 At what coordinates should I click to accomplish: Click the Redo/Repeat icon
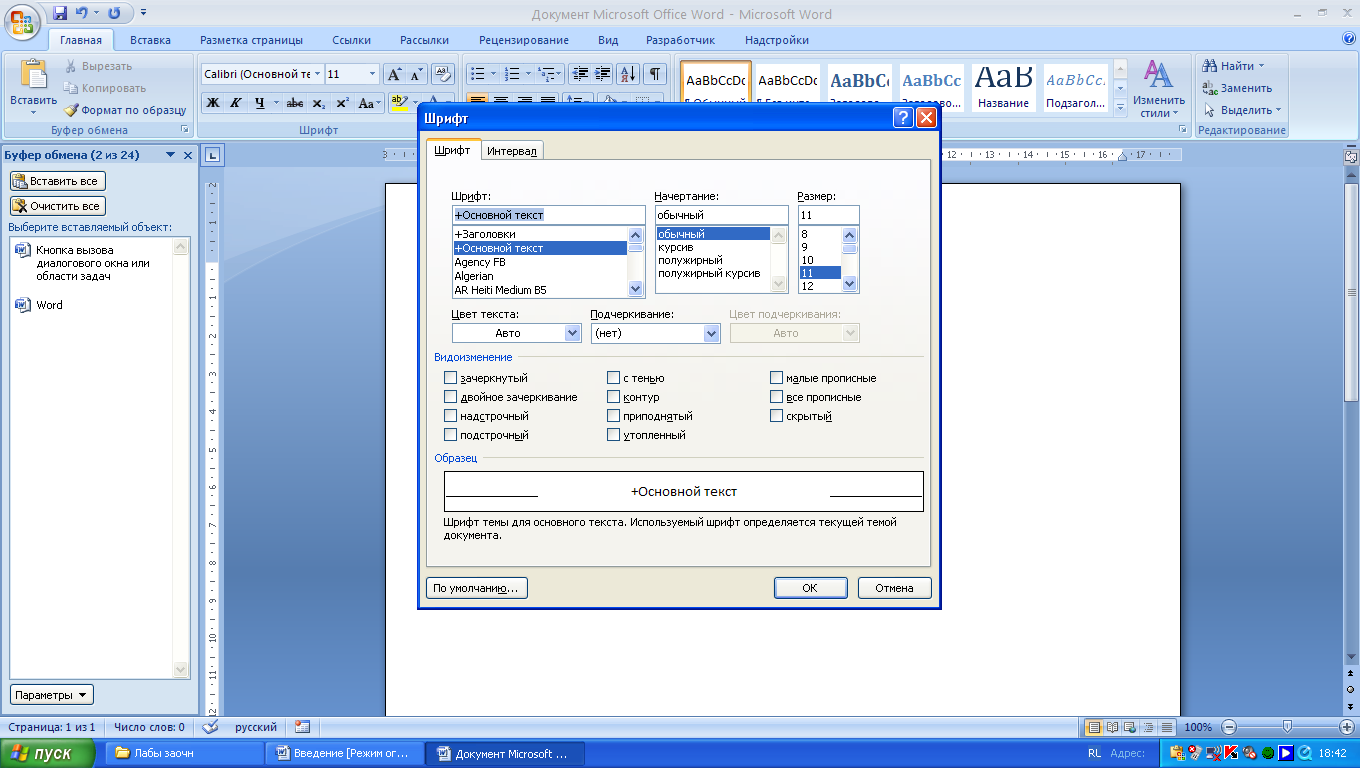coord(114,14)
